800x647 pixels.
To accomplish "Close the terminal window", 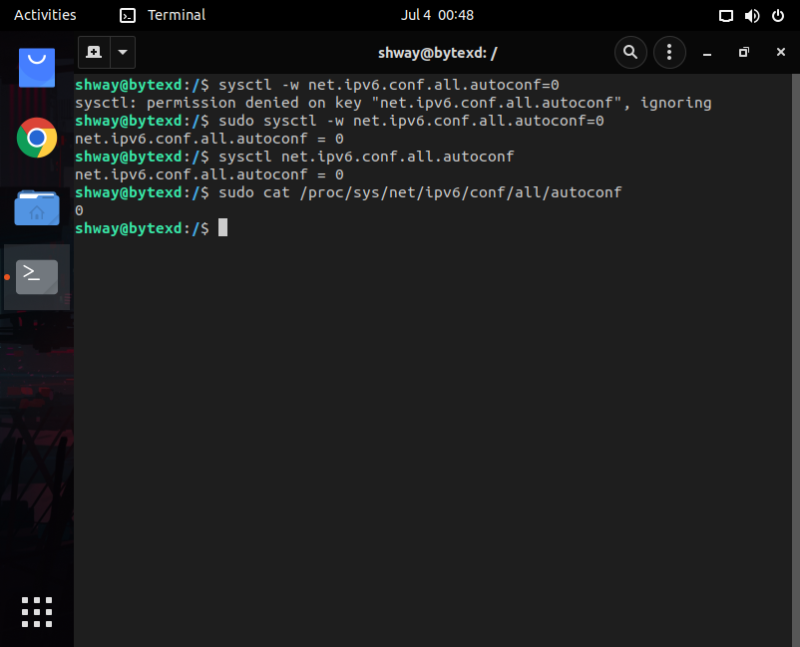I will (779, 52).
